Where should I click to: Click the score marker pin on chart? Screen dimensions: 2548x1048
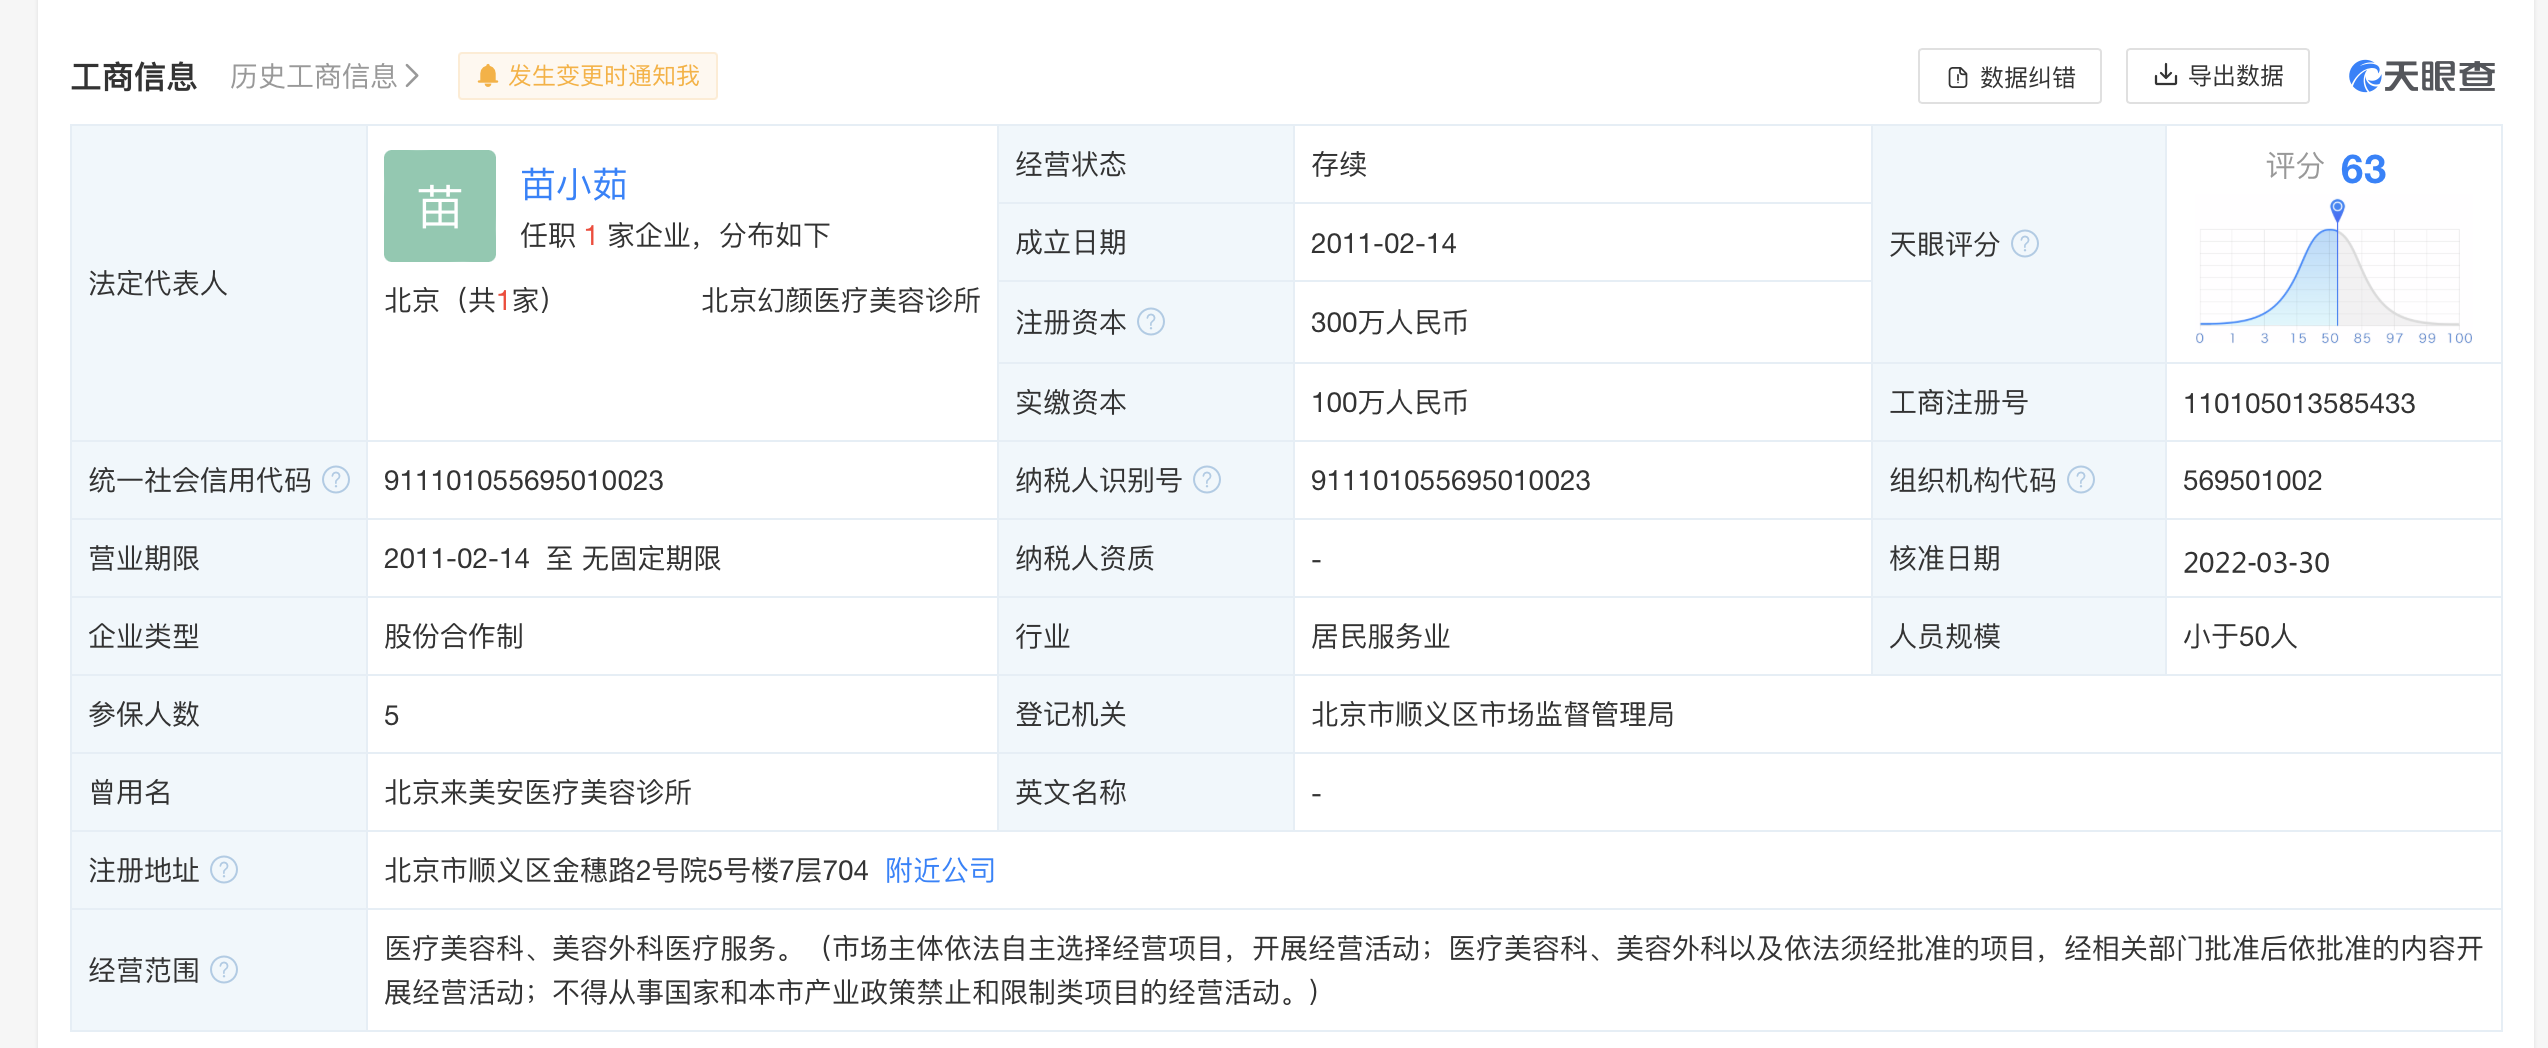click(x=2337, y=209)
